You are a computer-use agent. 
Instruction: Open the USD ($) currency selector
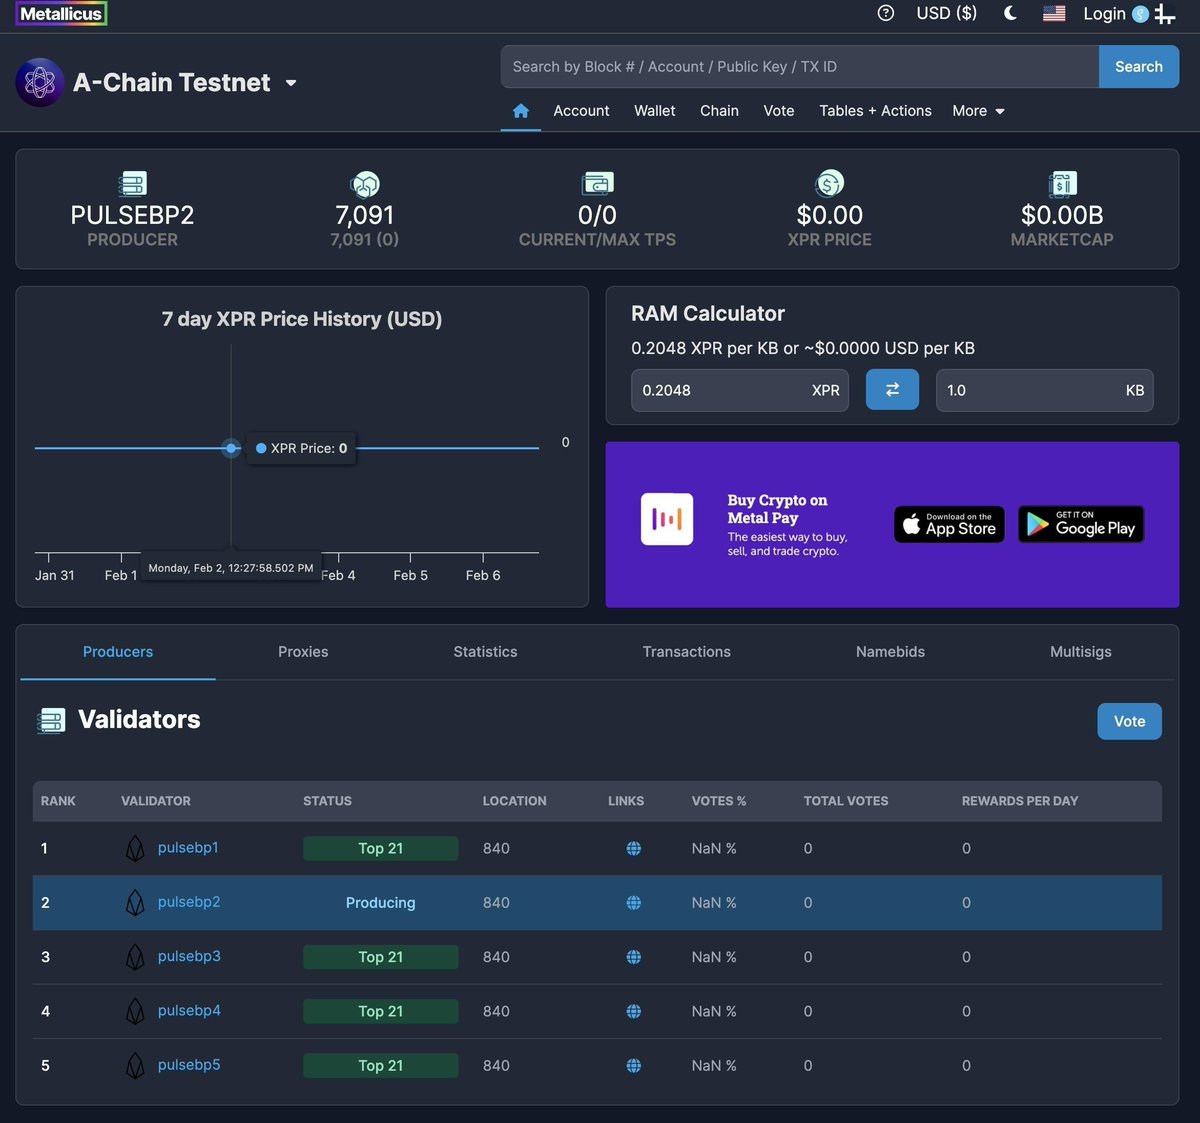pyautogui.click(x=945, y=13)
